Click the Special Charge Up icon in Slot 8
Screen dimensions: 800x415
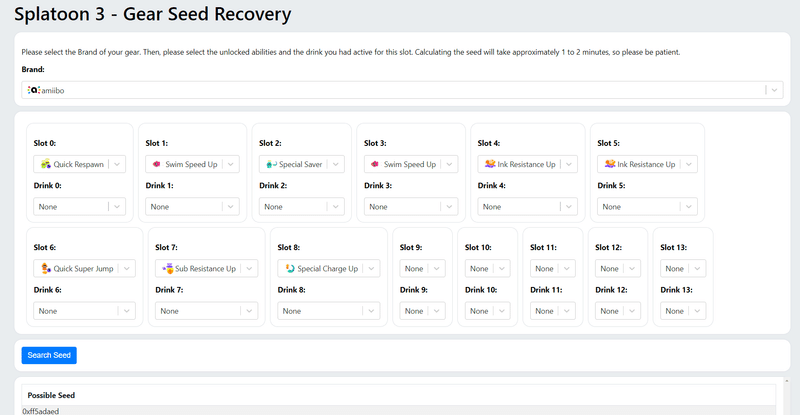click(290, 268)
